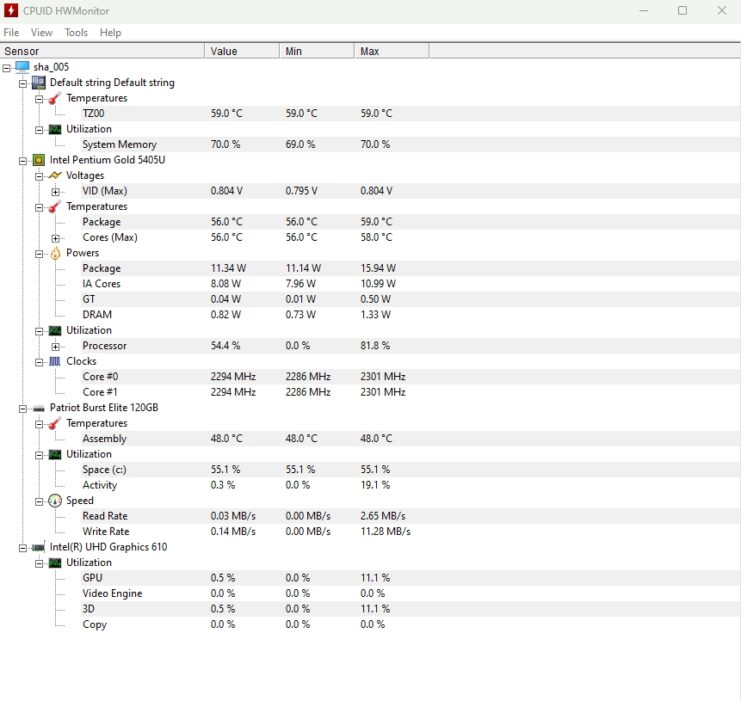Collapse the Clocks group
Viewport: 741px width, 701px height.
point(39,363)
